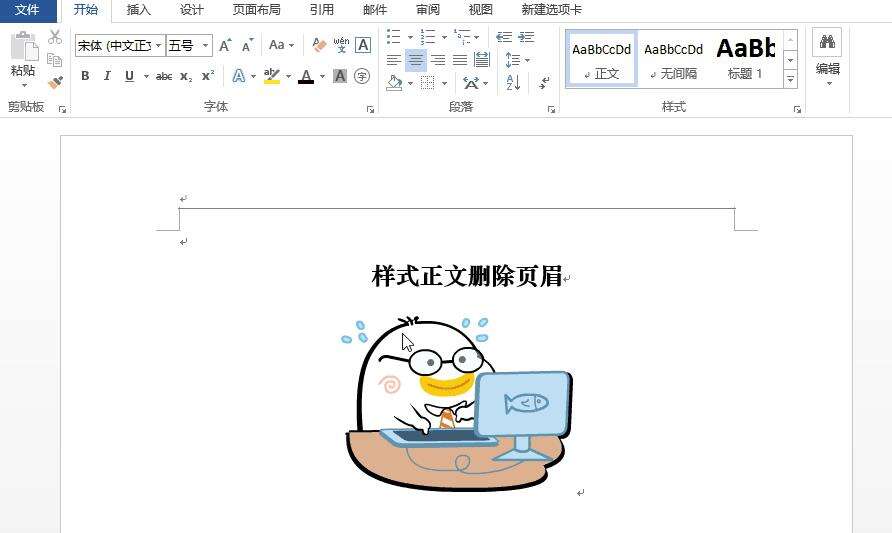Click the line spacing icon
The width and height of the screenshot is (892, 533).
tap(513, 60)
